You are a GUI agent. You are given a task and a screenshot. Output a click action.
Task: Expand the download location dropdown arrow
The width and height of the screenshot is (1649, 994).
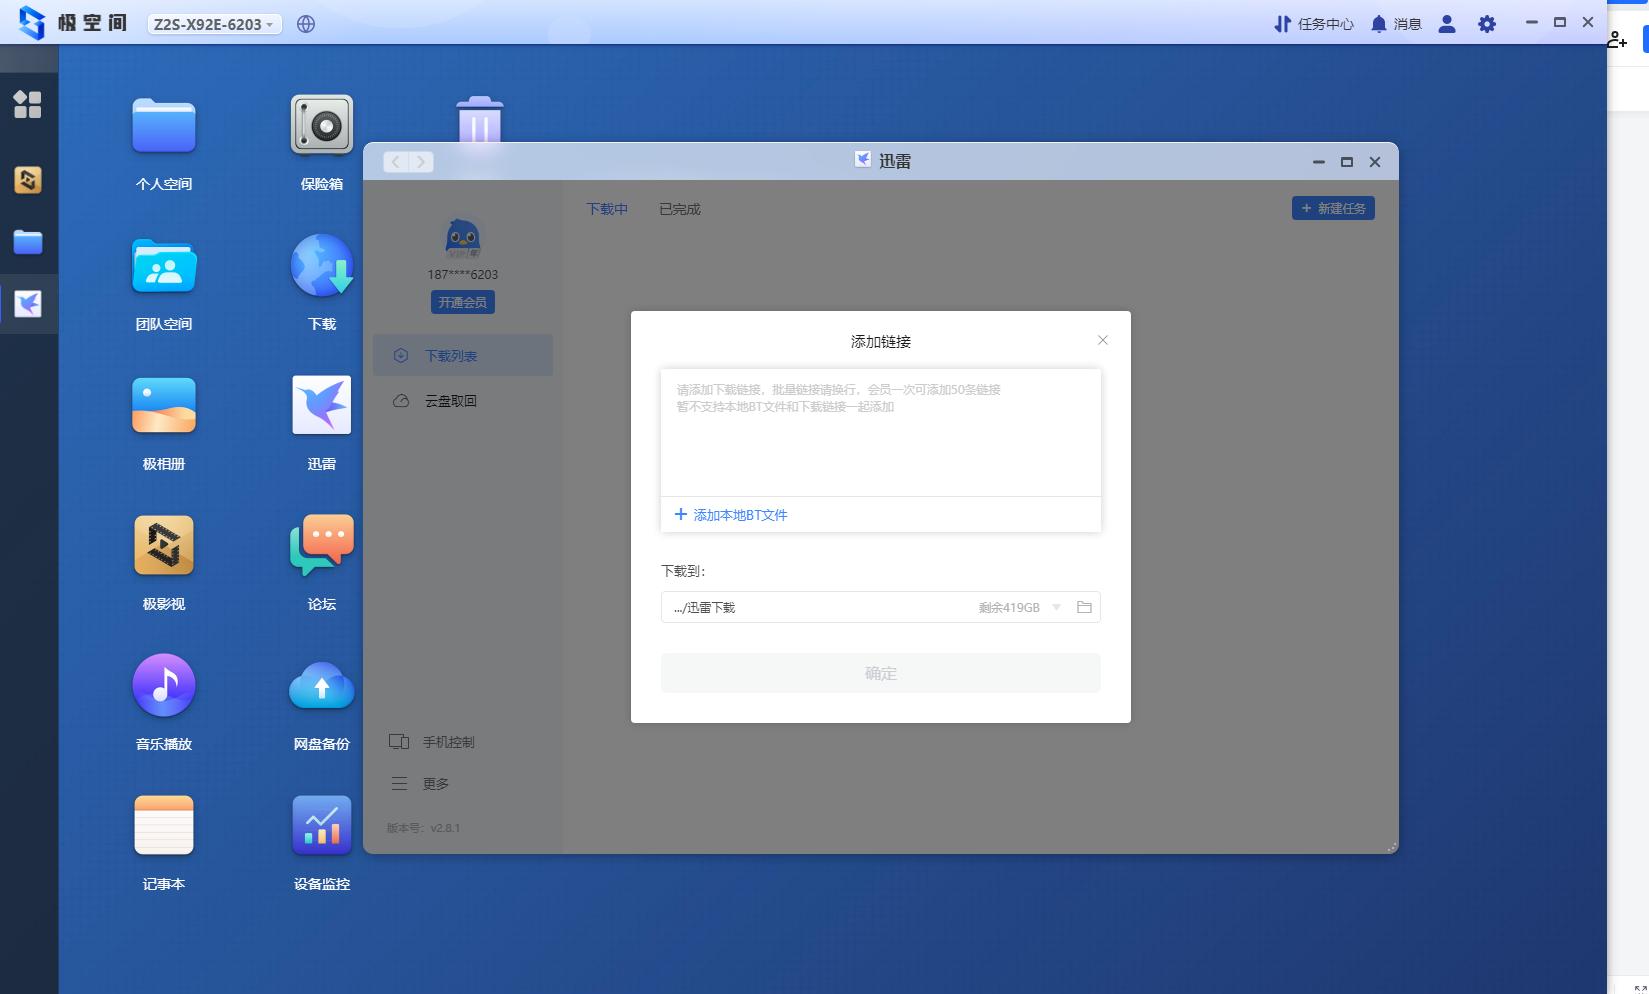pos(1056,607)
